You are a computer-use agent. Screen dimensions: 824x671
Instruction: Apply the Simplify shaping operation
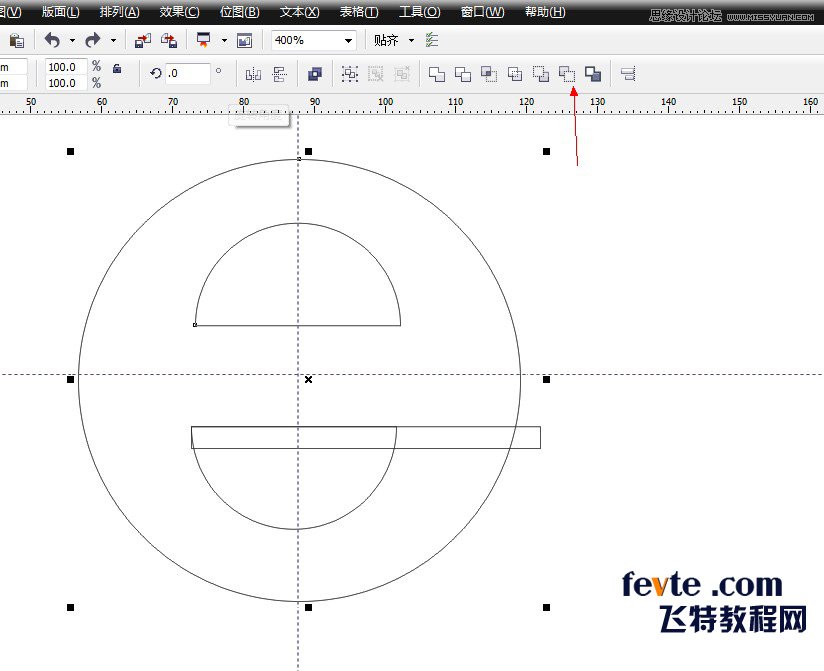coord(514,74)
